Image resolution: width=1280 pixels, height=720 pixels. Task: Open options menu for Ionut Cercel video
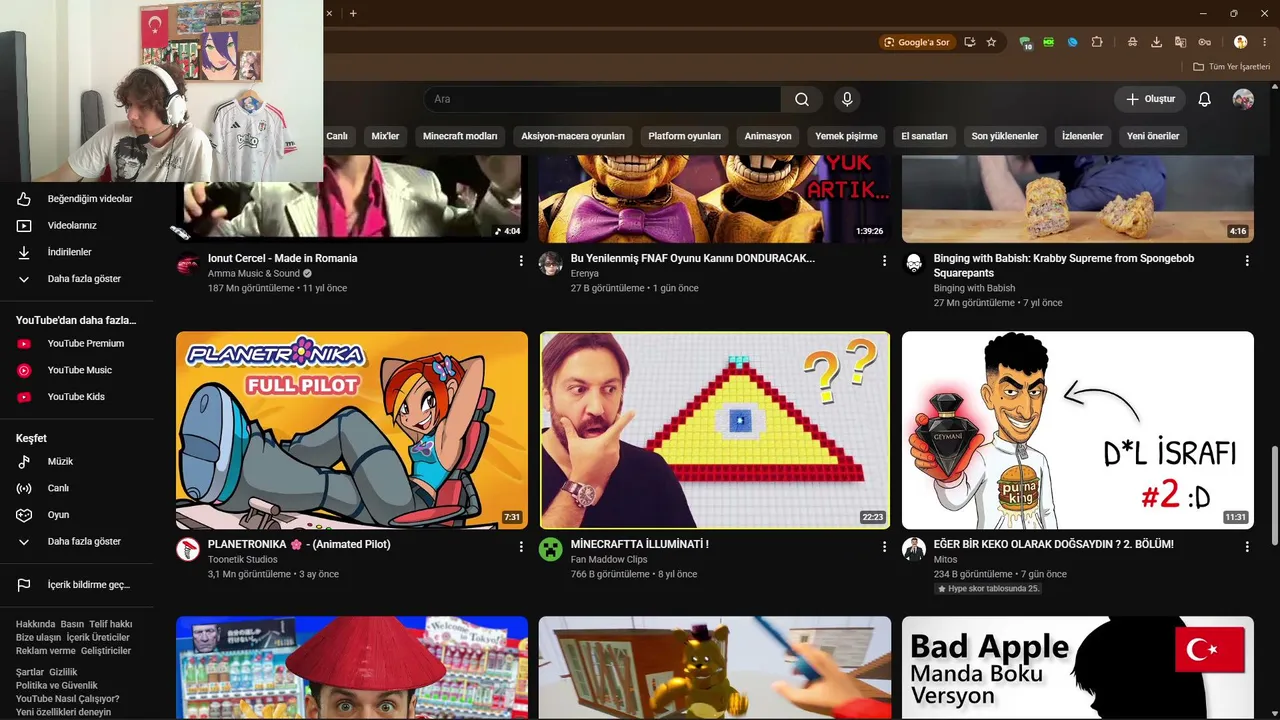(x=521, y=261)
